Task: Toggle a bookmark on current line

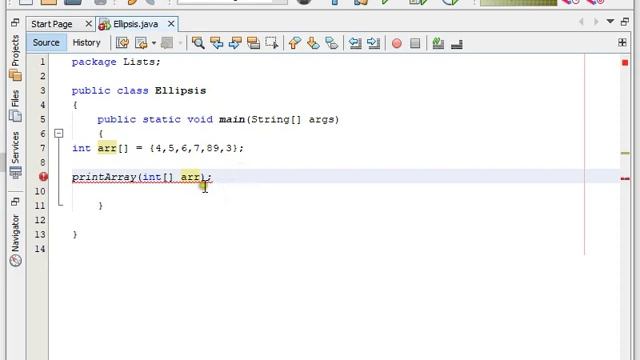Action: (332, 43)
